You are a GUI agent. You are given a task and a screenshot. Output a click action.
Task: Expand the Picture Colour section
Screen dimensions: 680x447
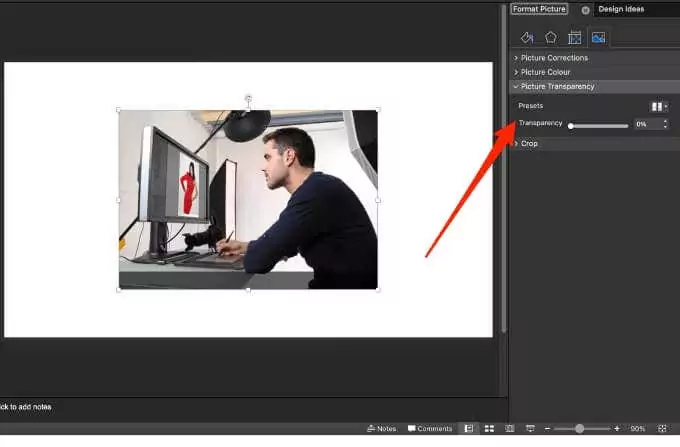pyautogui.click(x=595, y=72)
